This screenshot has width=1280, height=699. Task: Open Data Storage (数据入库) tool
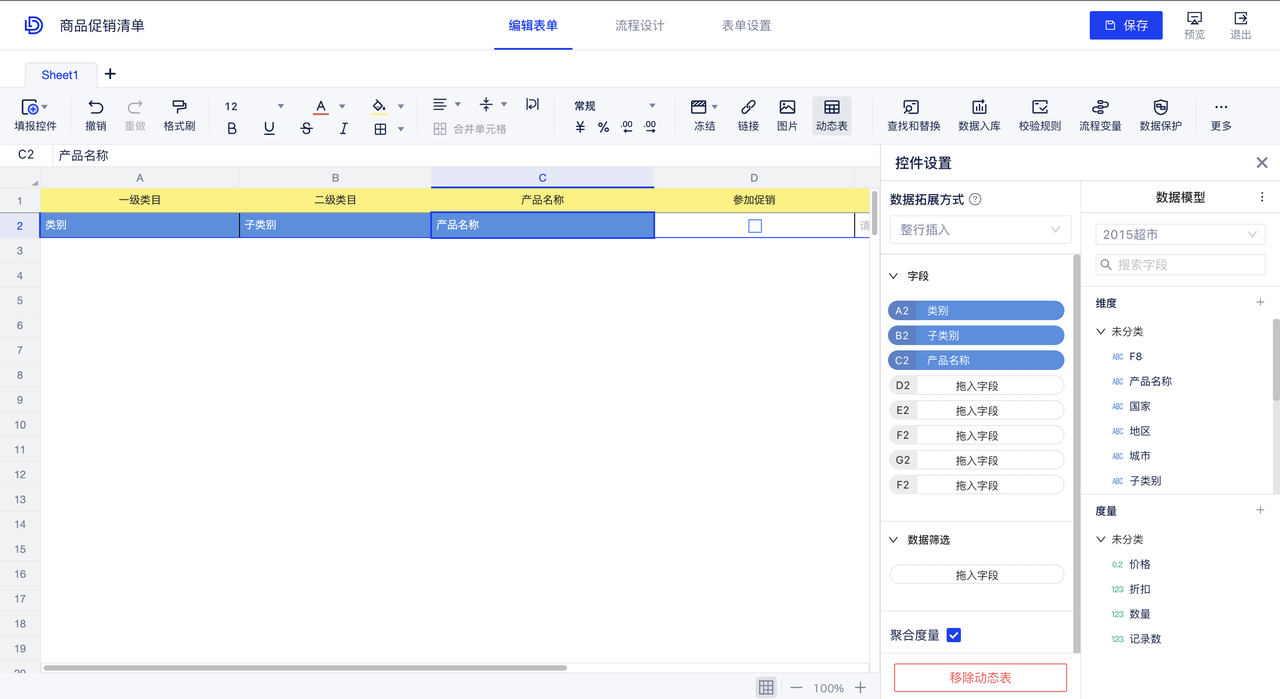(979, 107)
